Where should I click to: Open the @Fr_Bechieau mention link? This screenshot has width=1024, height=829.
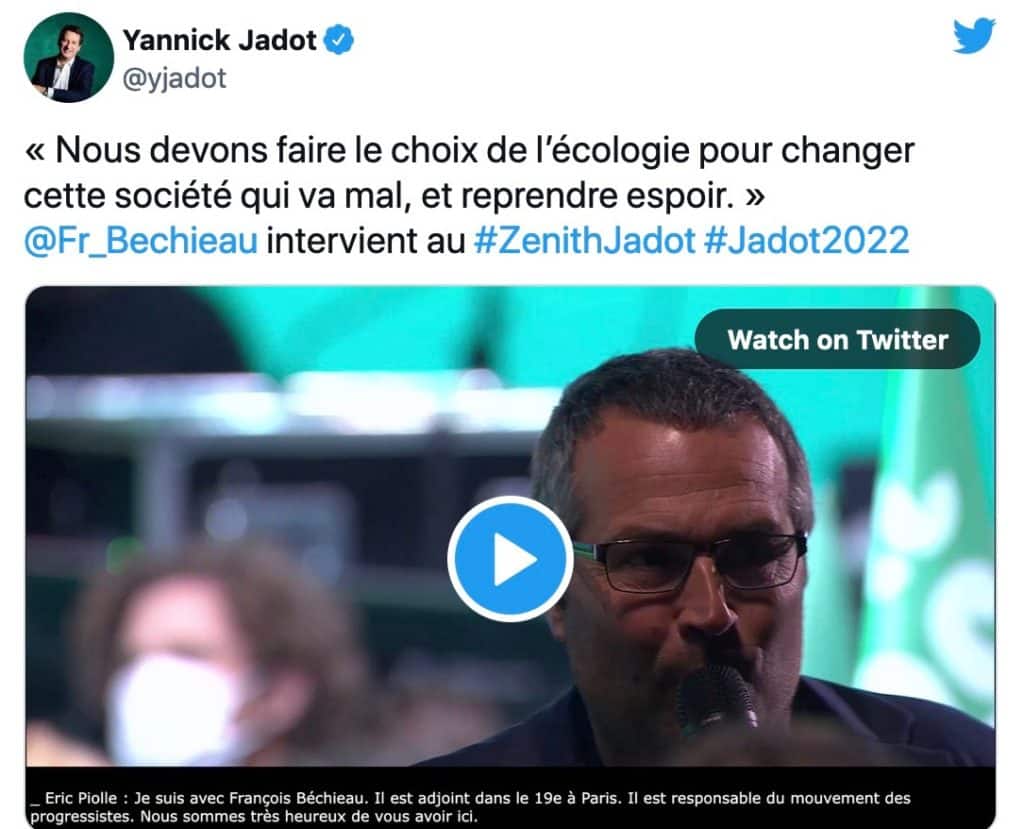[141, 240]
